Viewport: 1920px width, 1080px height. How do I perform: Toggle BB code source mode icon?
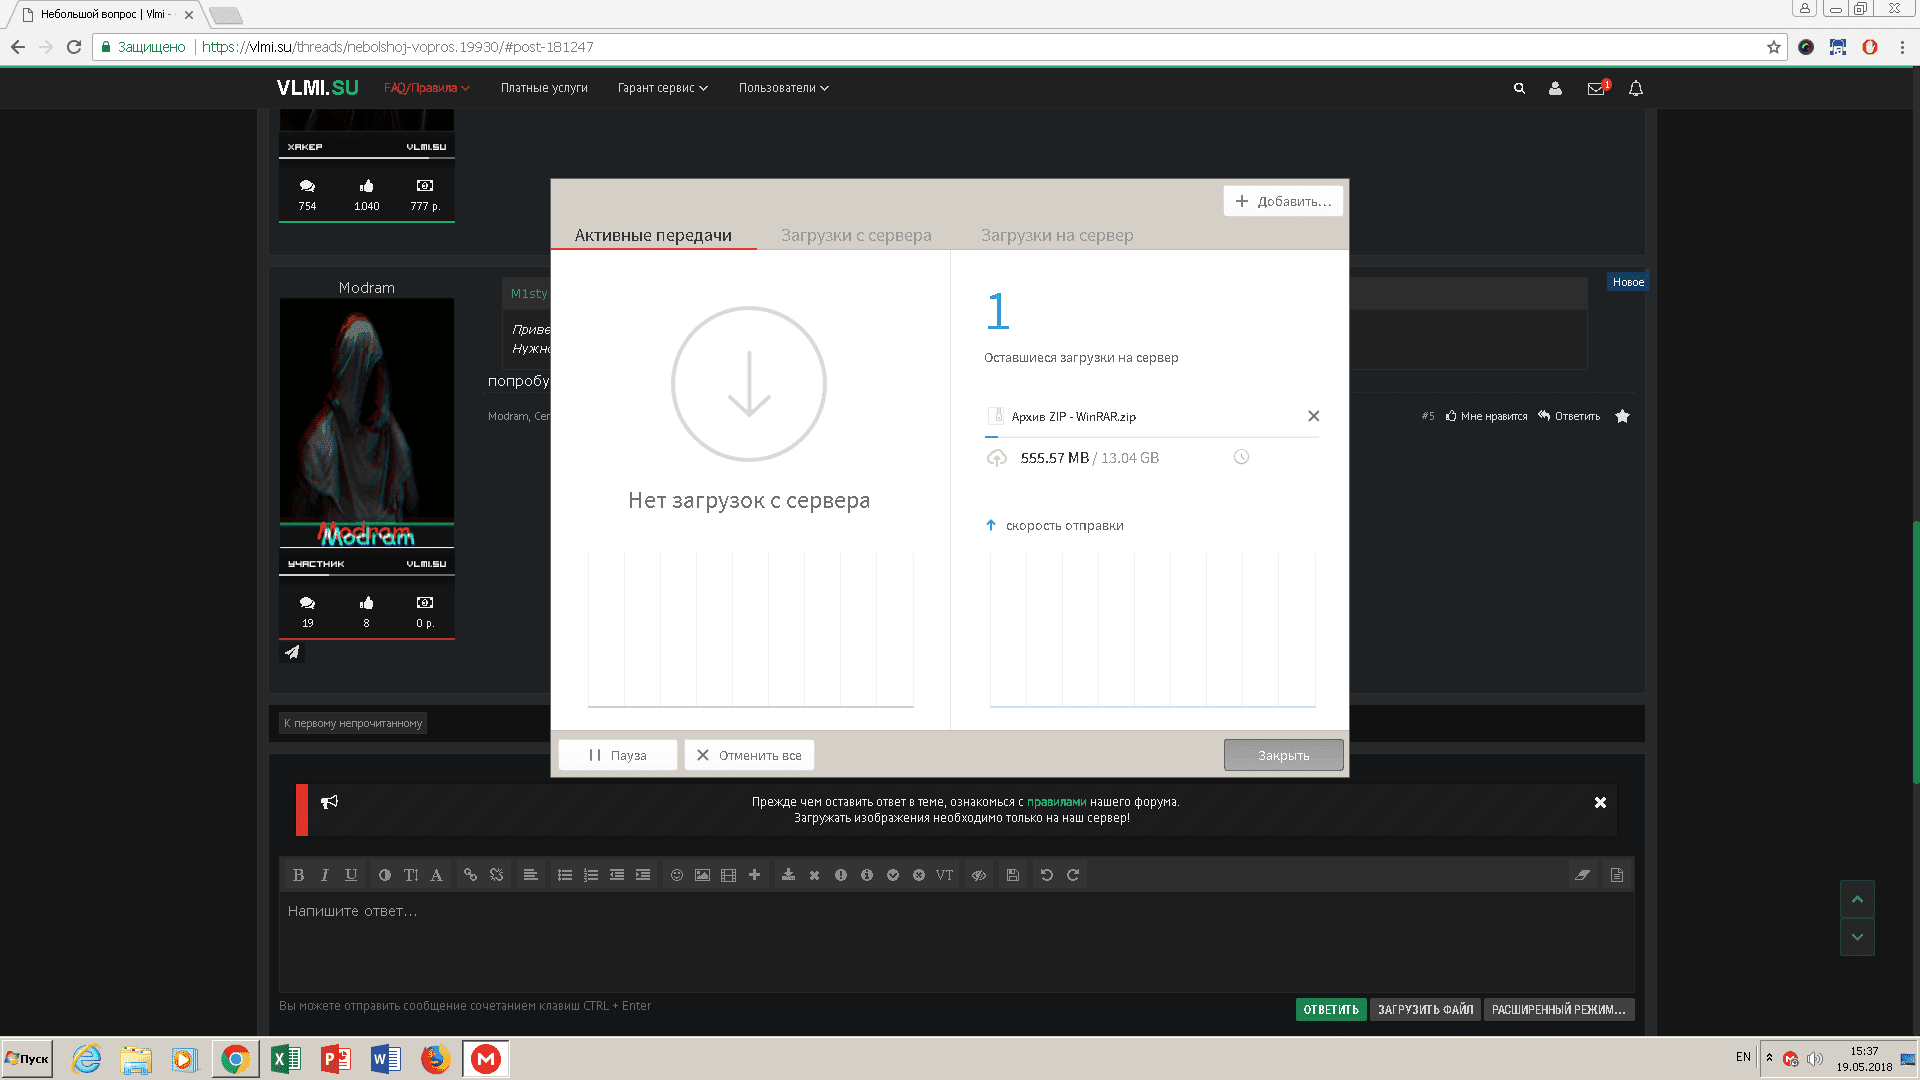(1617, 875)
